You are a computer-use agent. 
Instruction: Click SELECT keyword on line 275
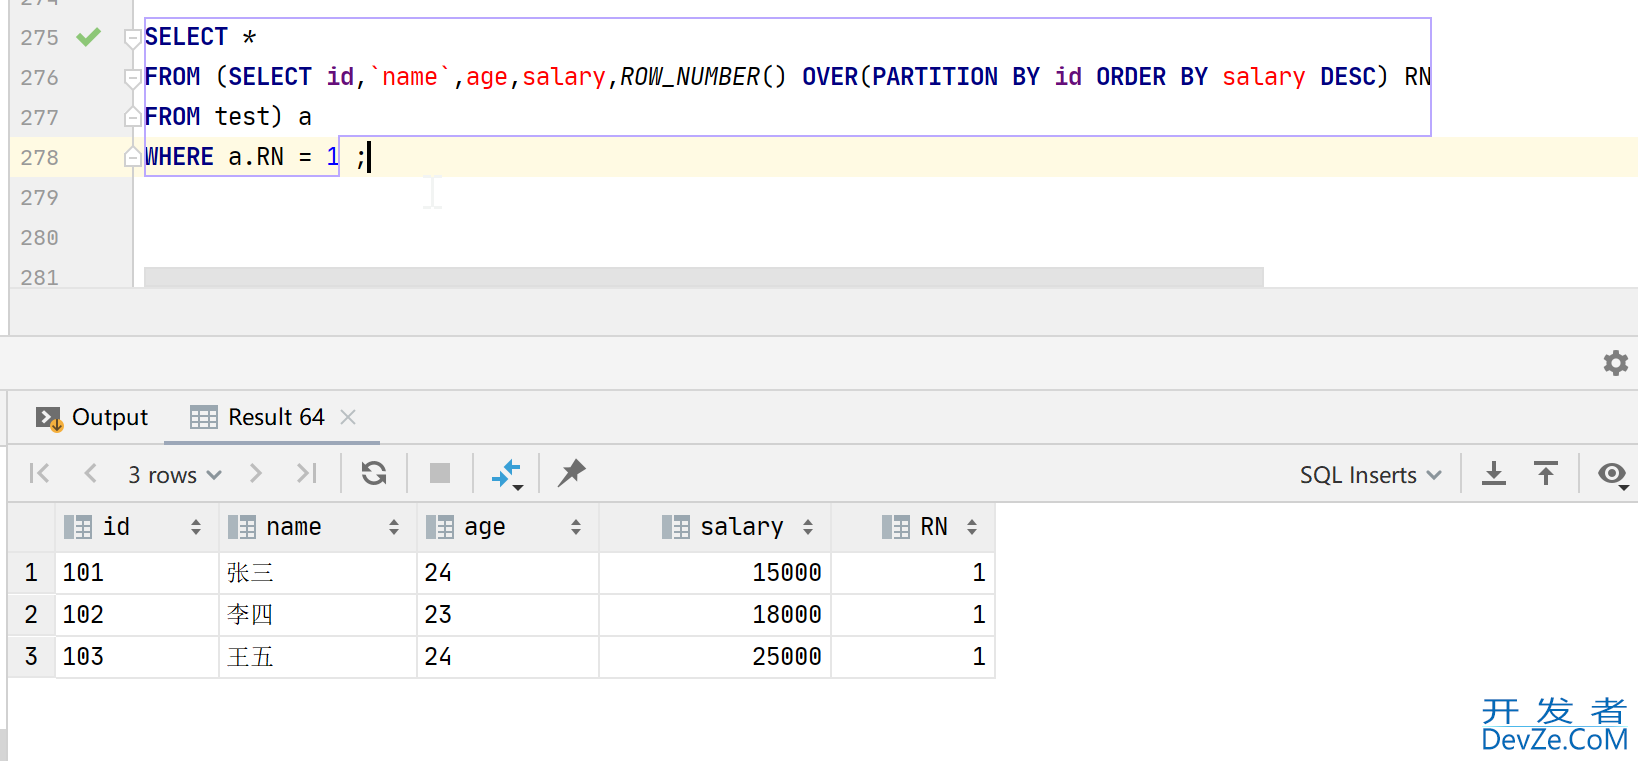(x=186, y=37)
